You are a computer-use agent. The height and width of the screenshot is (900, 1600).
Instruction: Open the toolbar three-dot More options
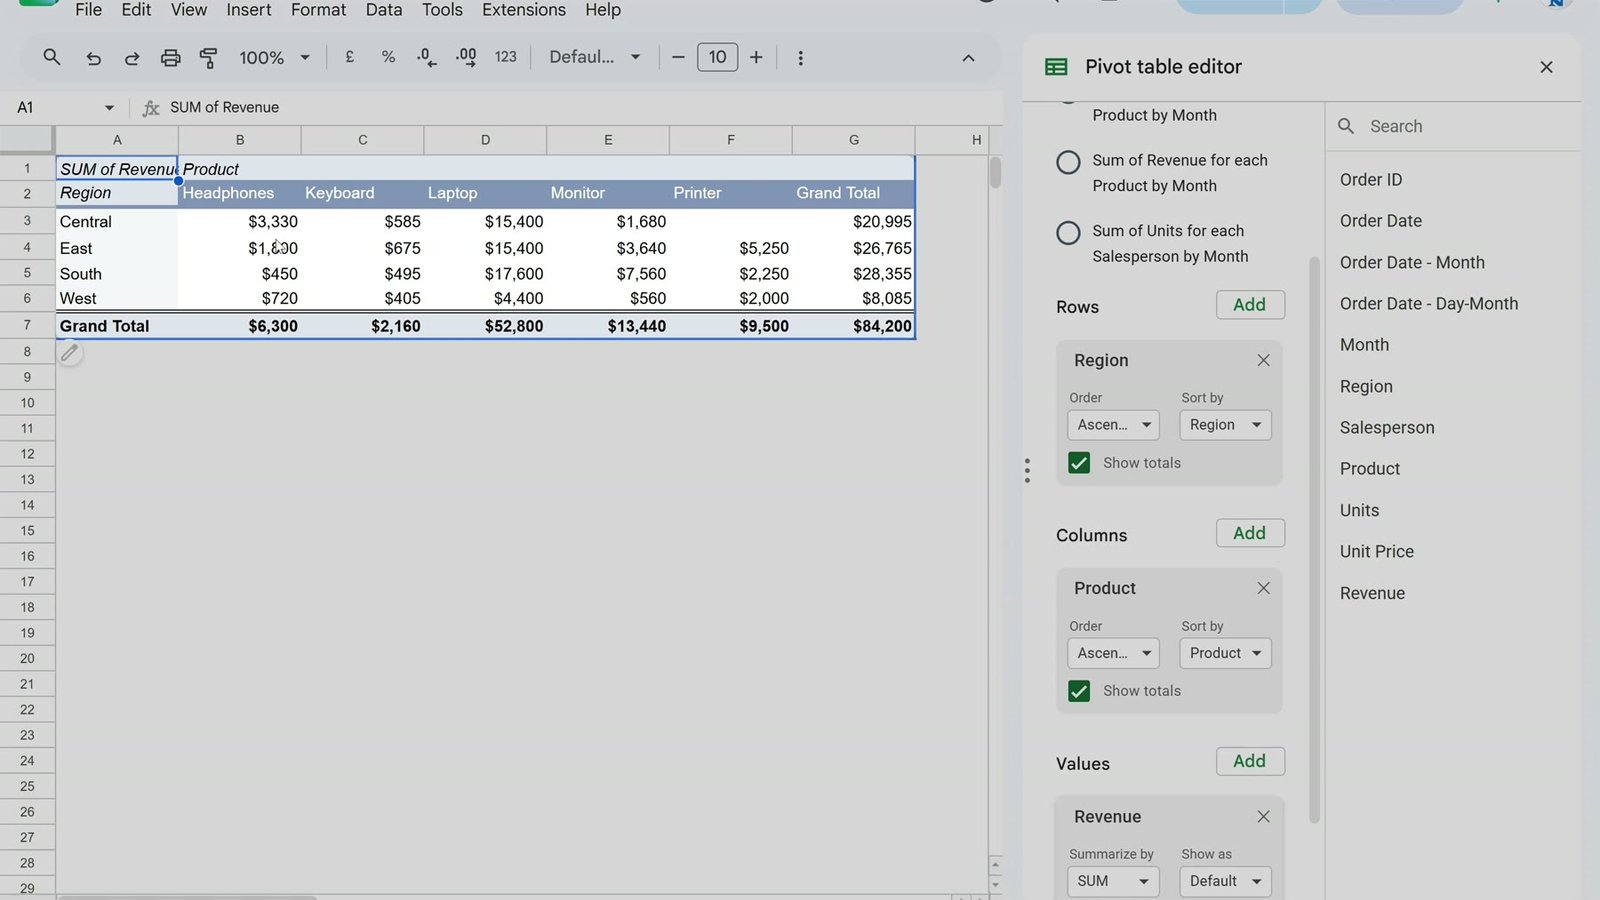(x=800, y=58)
